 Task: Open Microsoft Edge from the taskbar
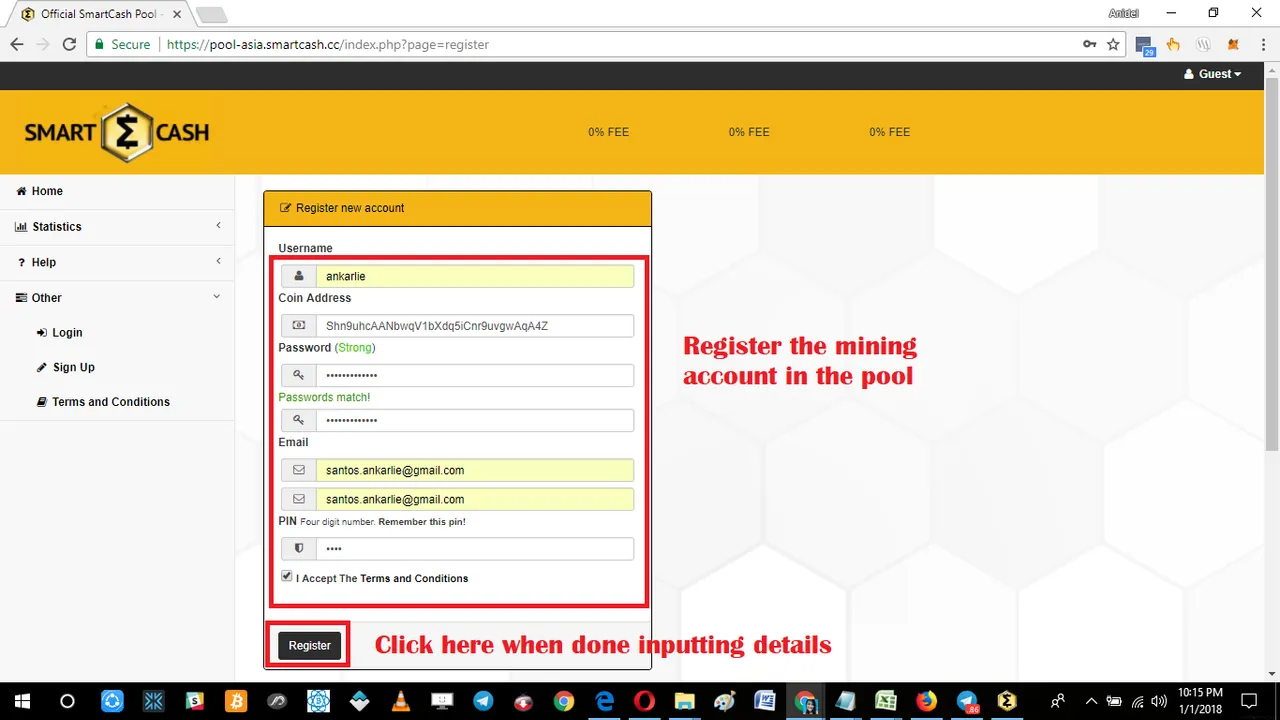(x=605, y=701)
